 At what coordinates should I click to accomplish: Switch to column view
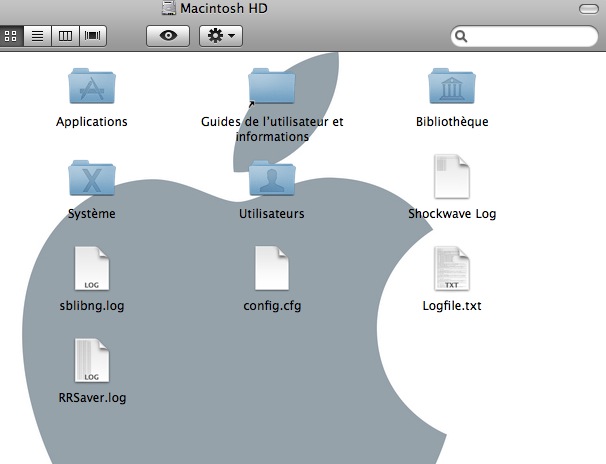coord(65,36)
